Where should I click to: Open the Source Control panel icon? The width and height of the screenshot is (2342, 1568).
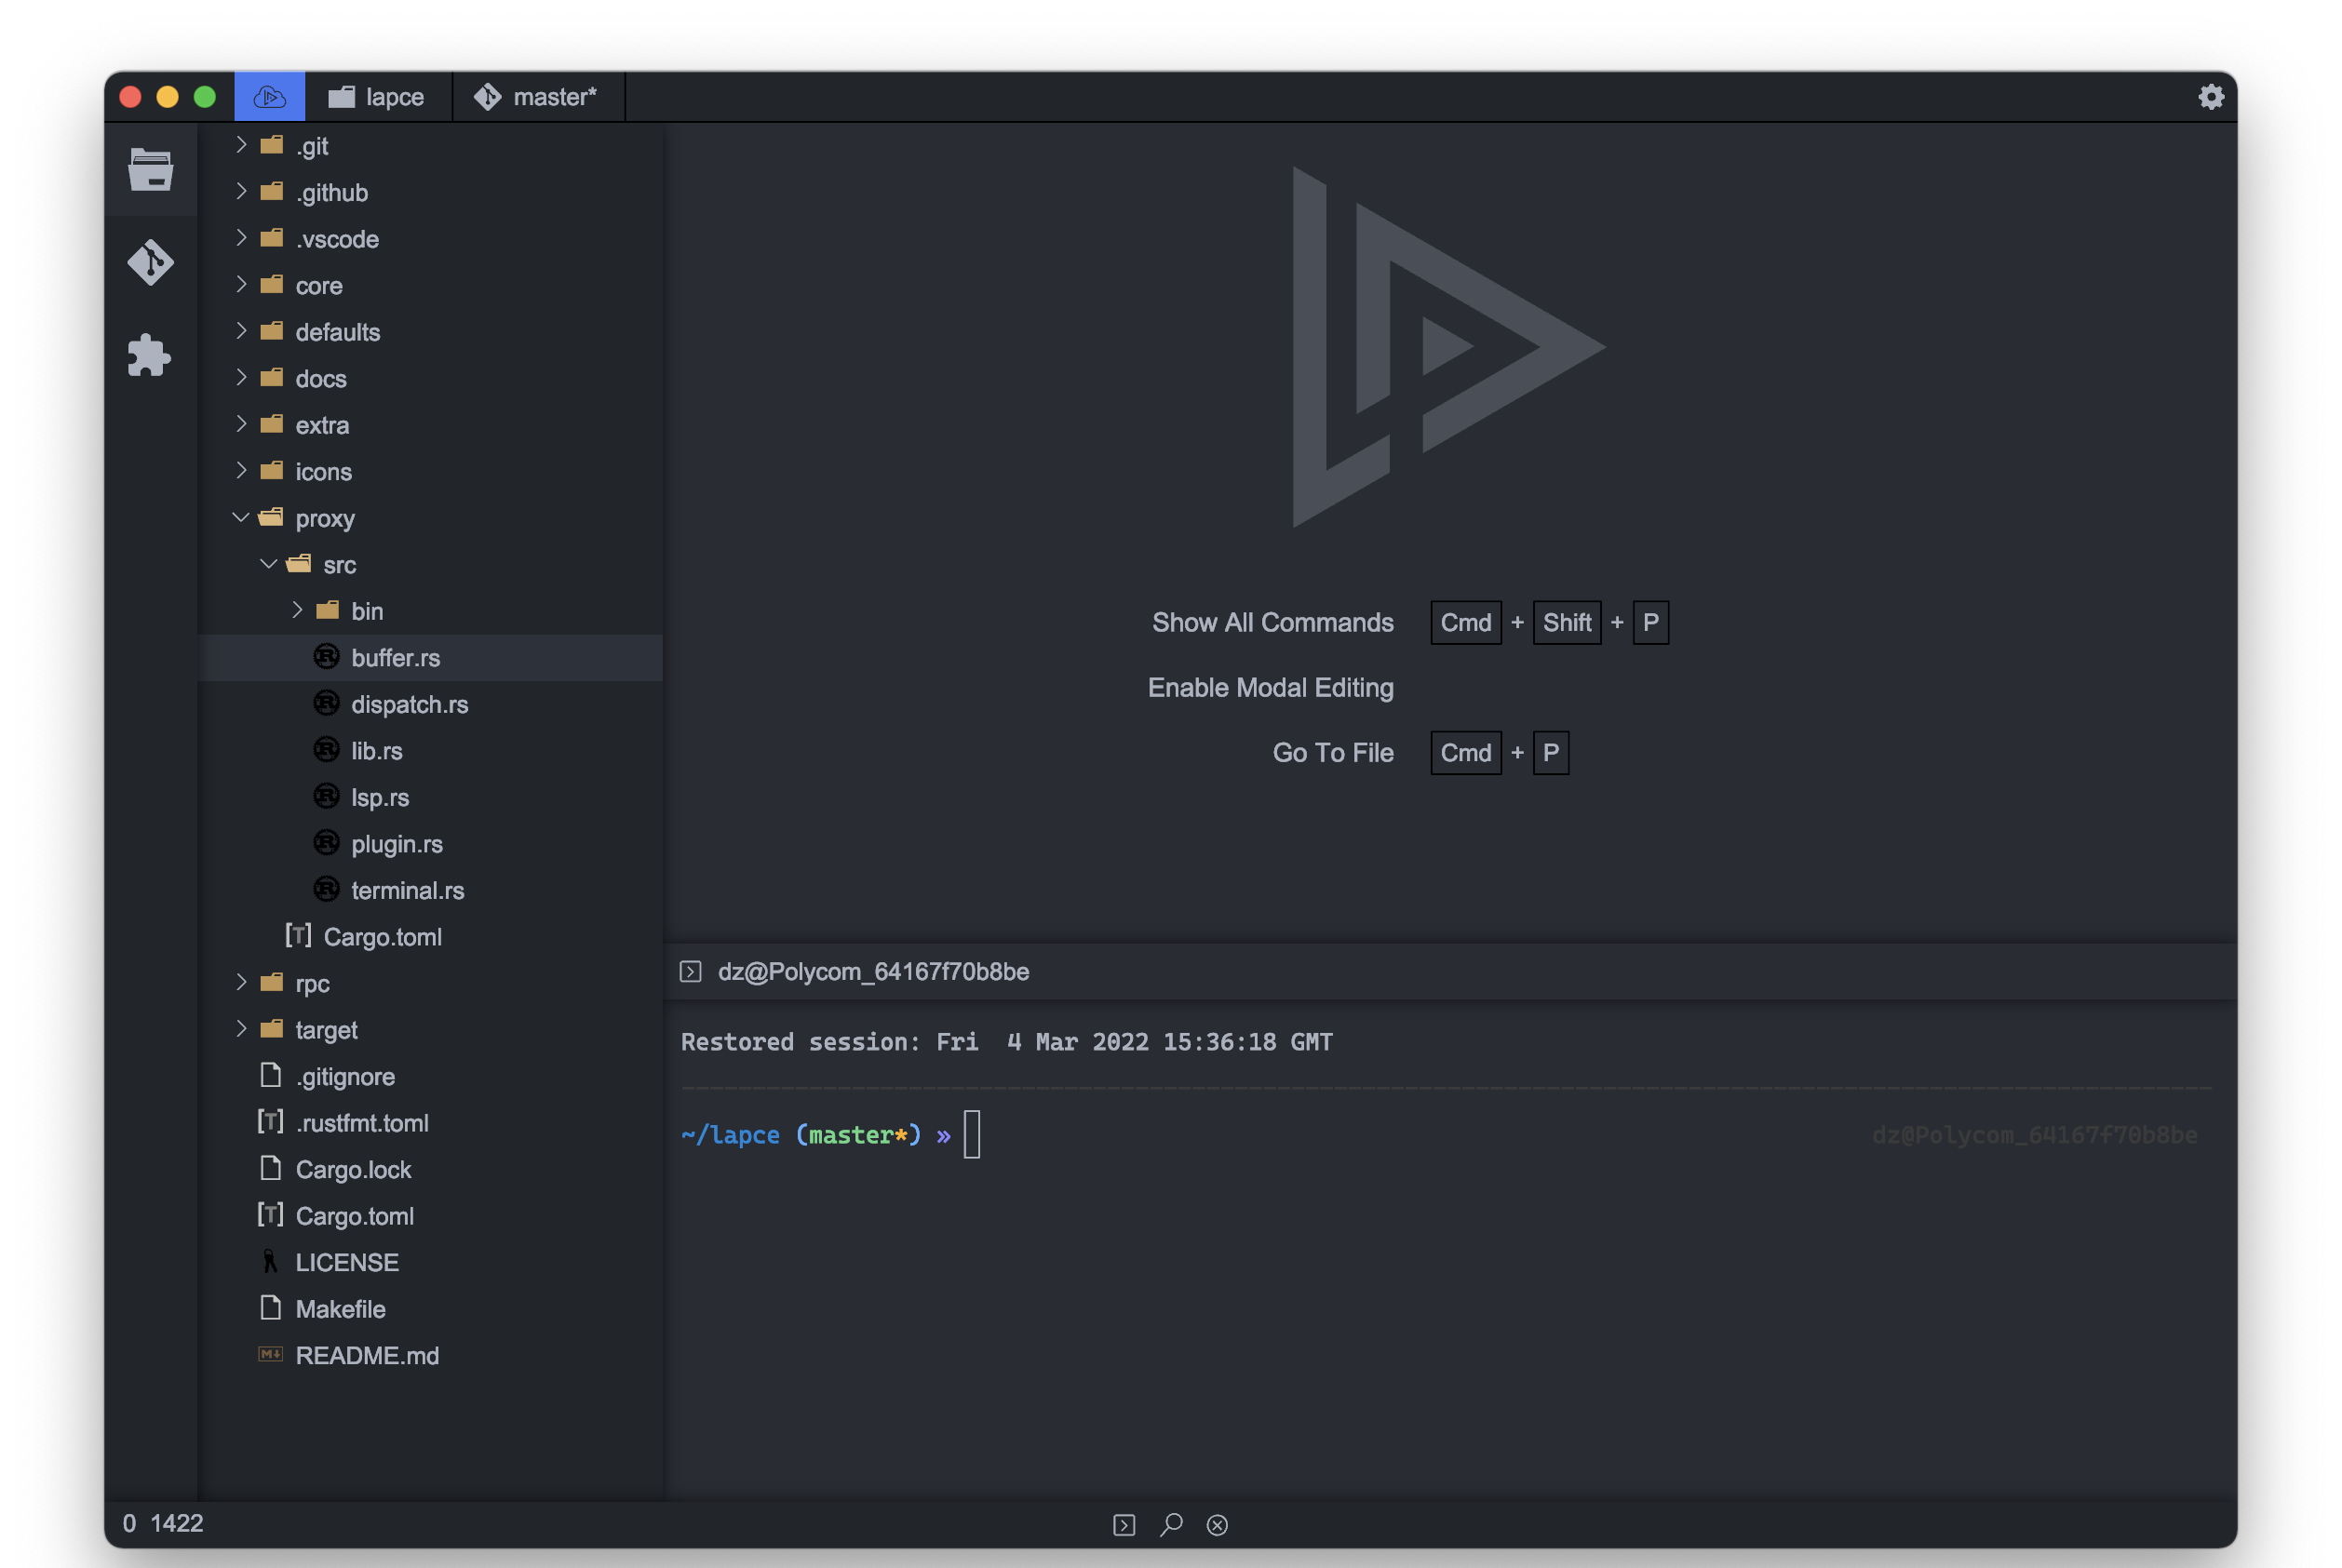pyautogui.click(x=150, y=262)
